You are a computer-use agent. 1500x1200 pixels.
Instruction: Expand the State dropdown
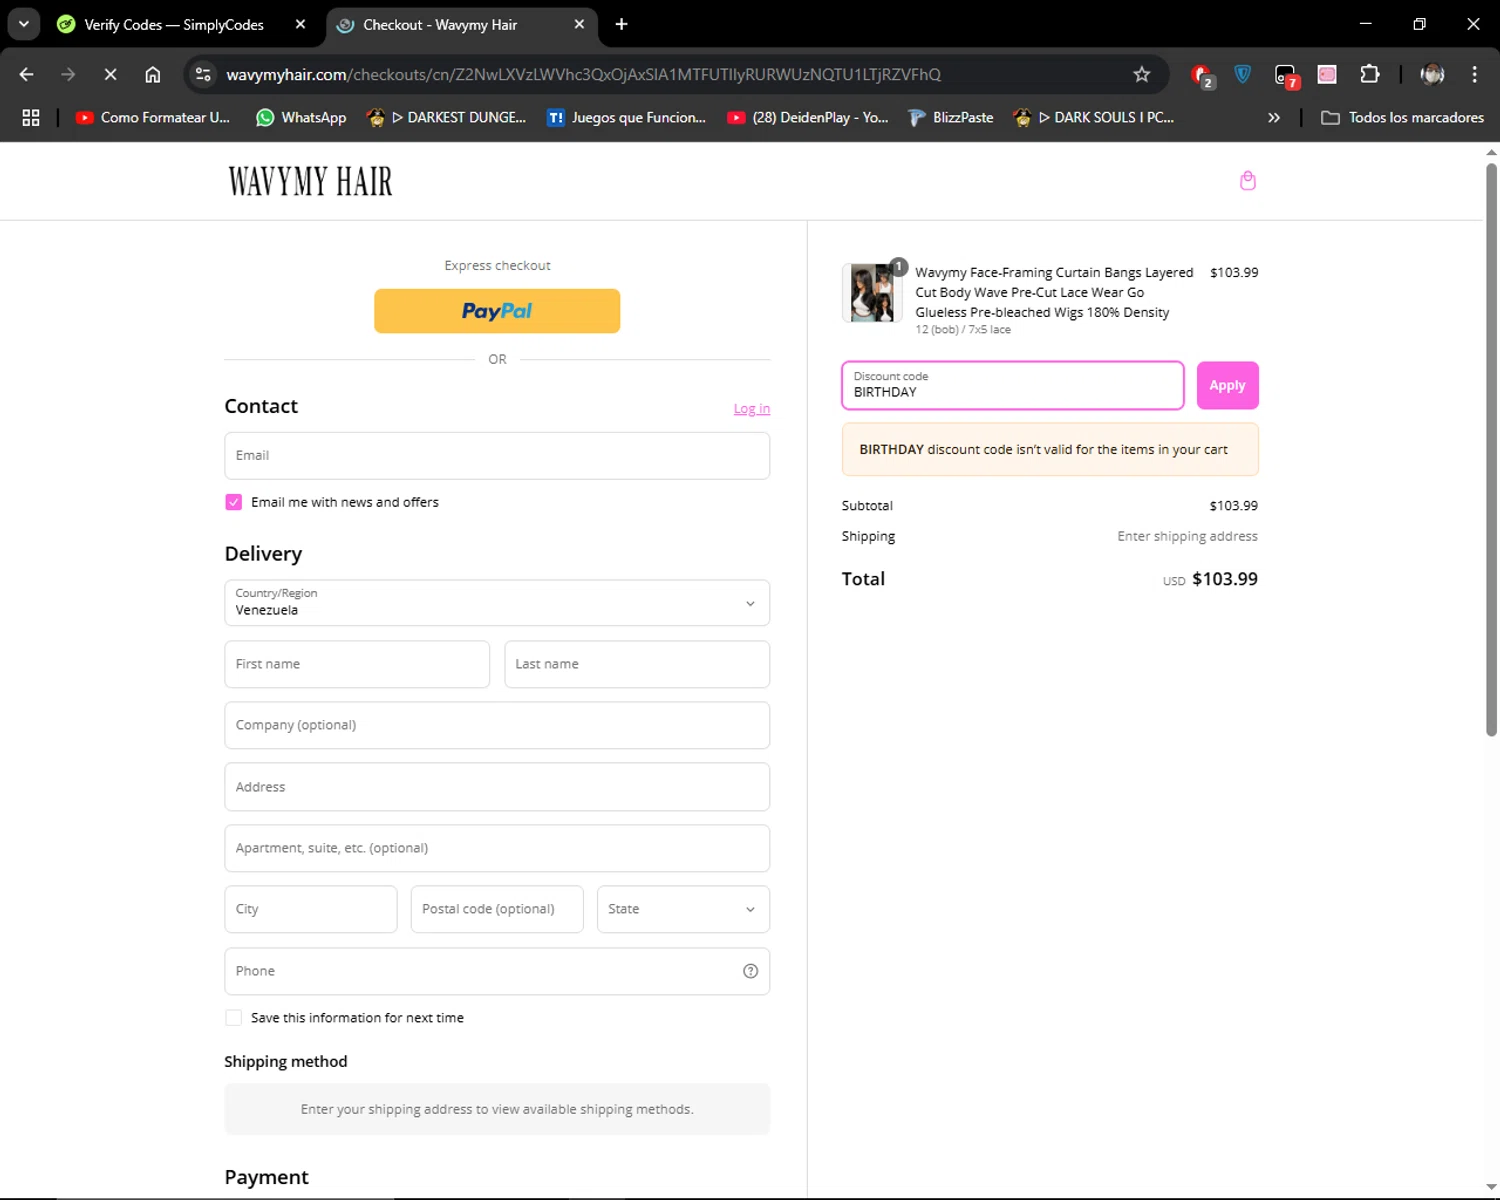click(x=683, y=909)
